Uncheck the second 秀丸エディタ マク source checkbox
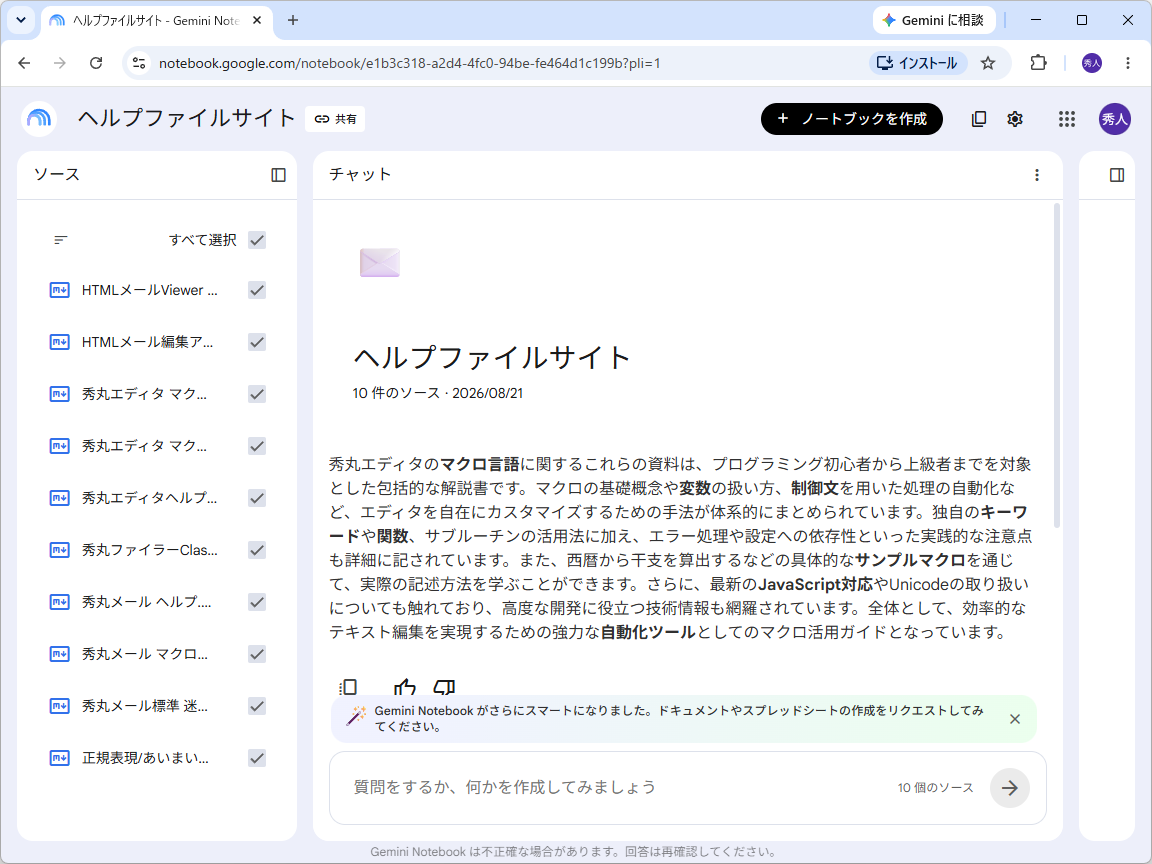This screenshot has width=1152, height=864. [256, 446]
